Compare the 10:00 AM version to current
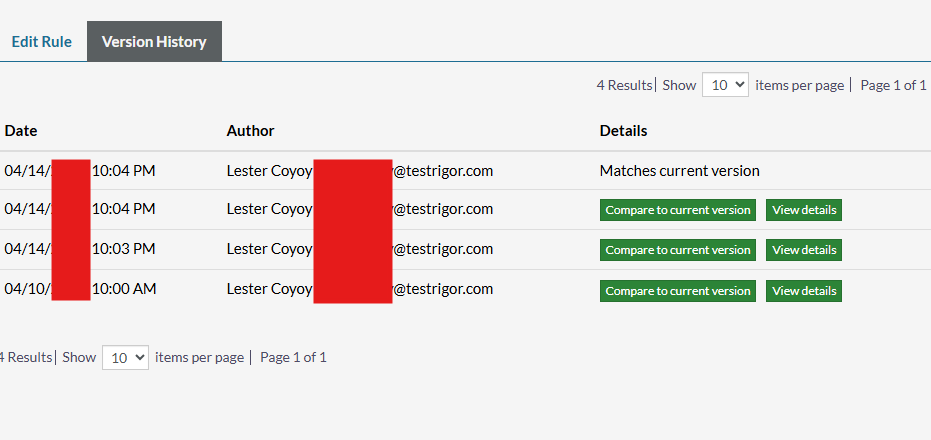Viewport: 931px width, 440px height. [677, 291]
